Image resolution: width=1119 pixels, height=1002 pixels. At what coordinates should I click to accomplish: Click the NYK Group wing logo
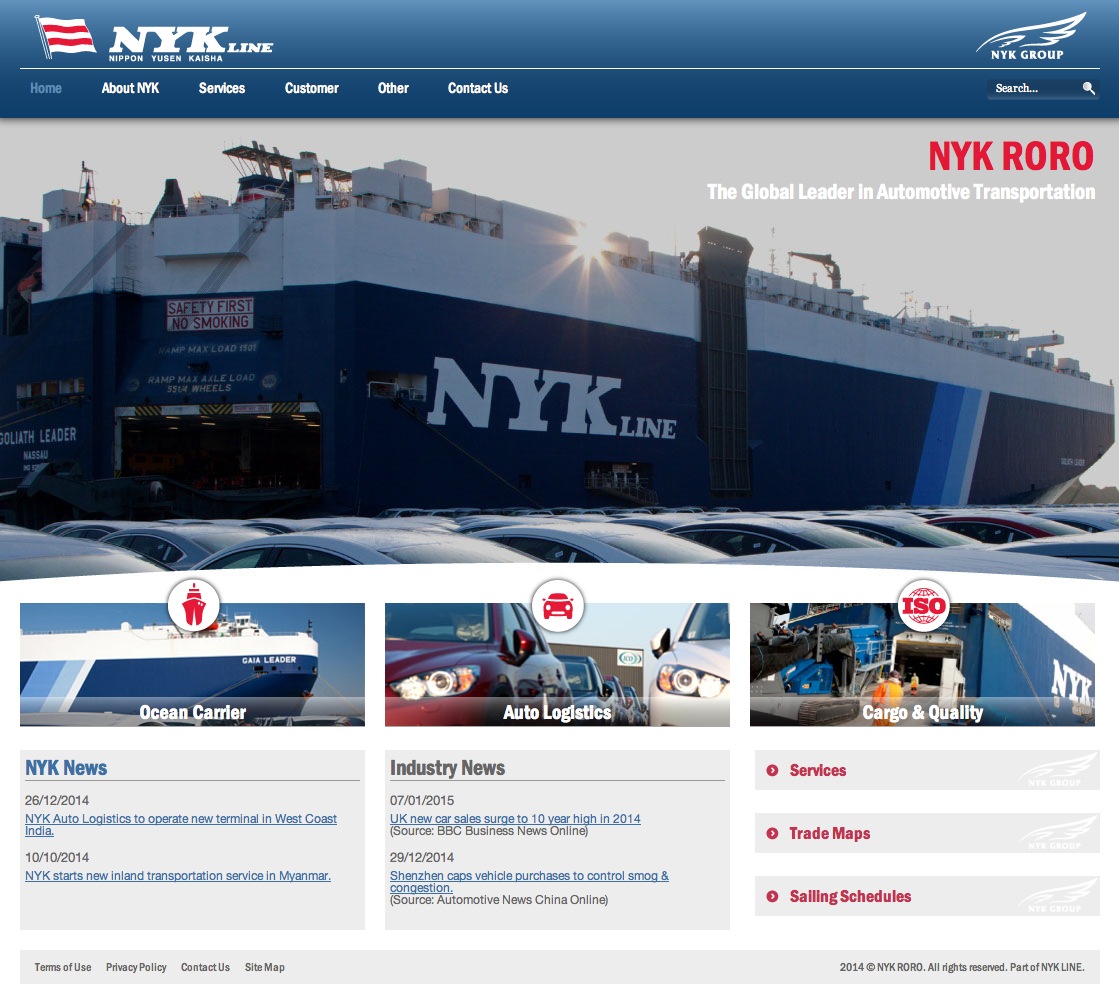(x=1031, y=36)
